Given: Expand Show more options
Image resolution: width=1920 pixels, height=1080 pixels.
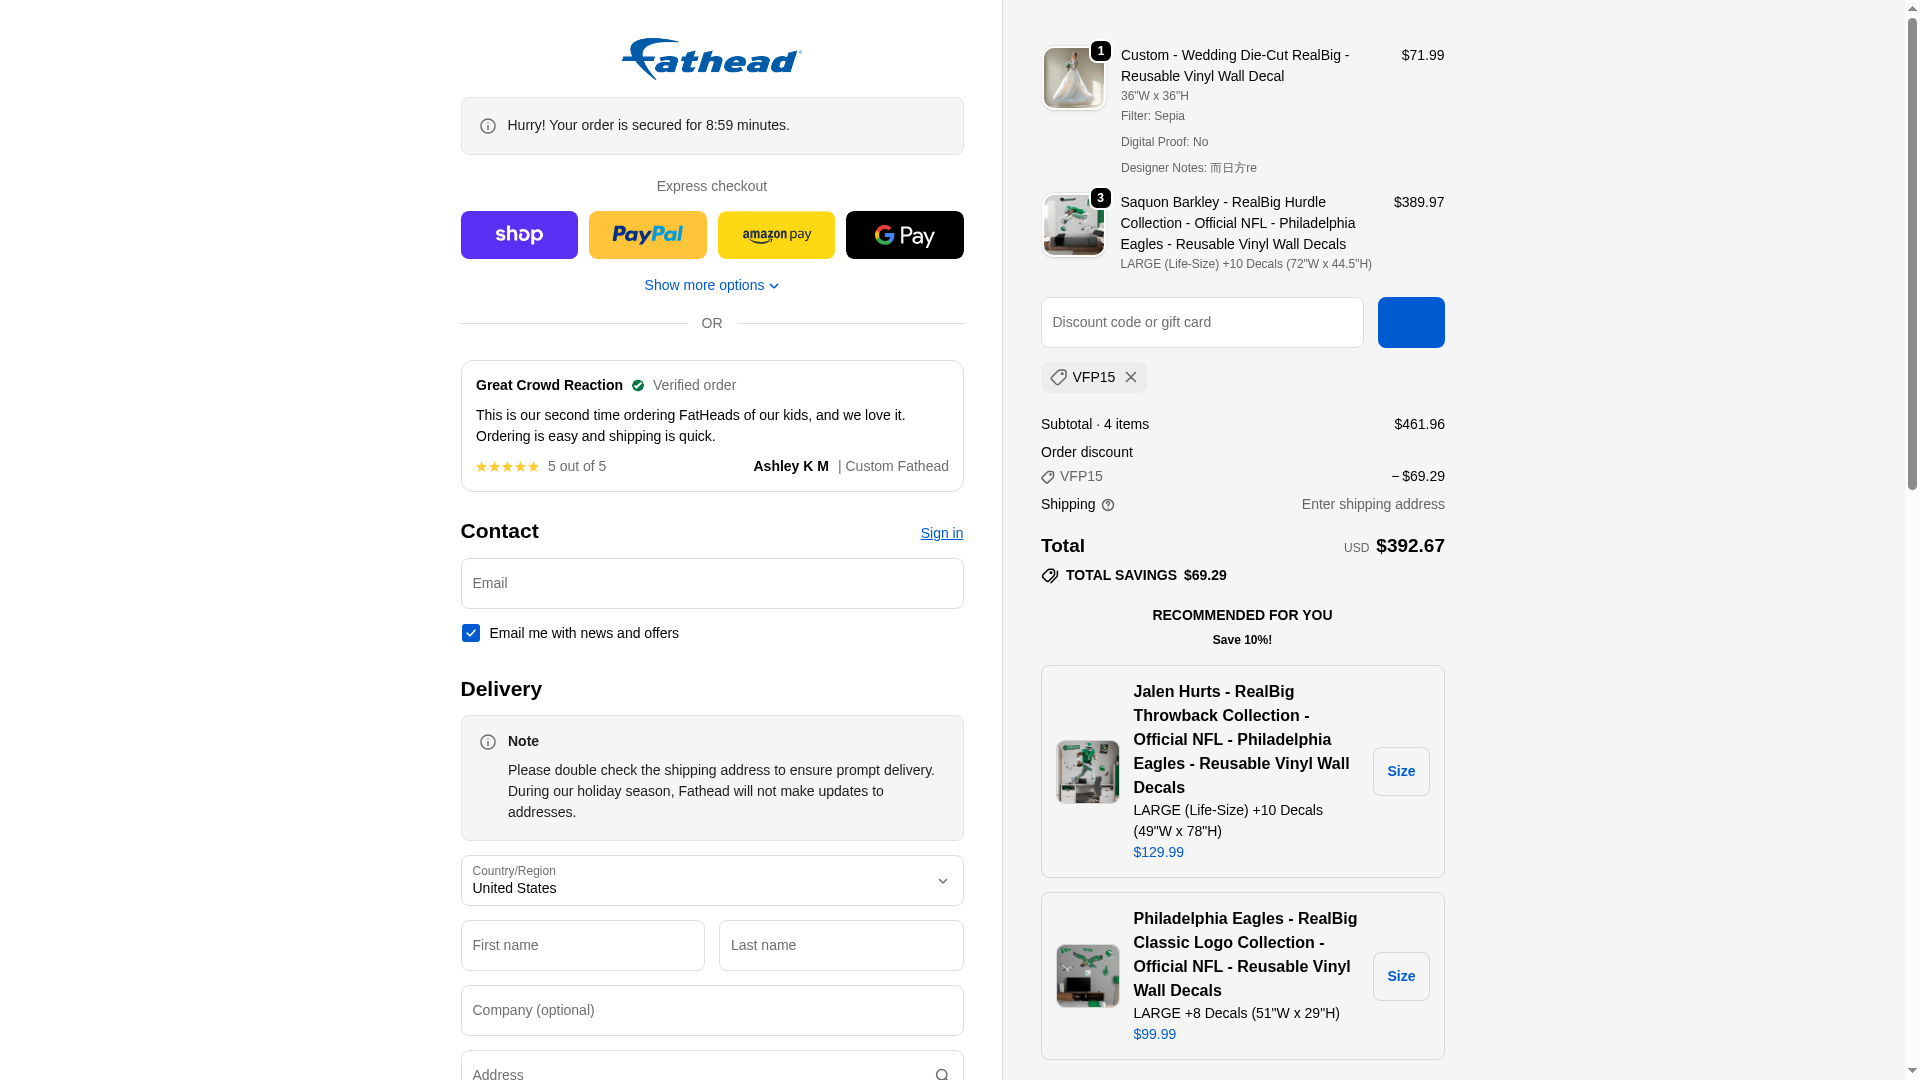Looking at the screenshot, I should pos(711,285).
